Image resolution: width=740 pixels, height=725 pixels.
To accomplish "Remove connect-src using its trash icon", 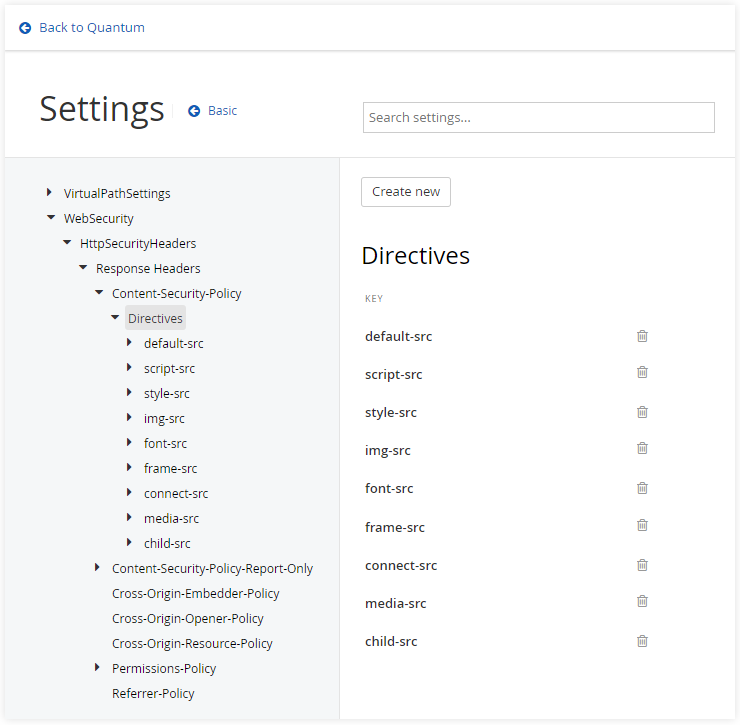I will coord(642,565).
